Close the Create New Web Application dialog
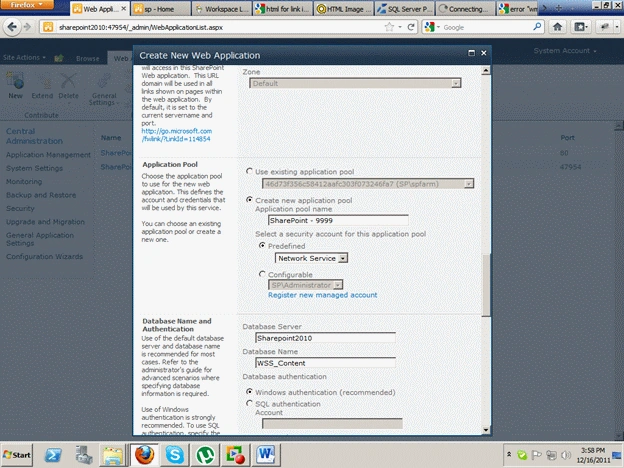The image size is (624, 468). pyautogui.click(x=484, y=53)
